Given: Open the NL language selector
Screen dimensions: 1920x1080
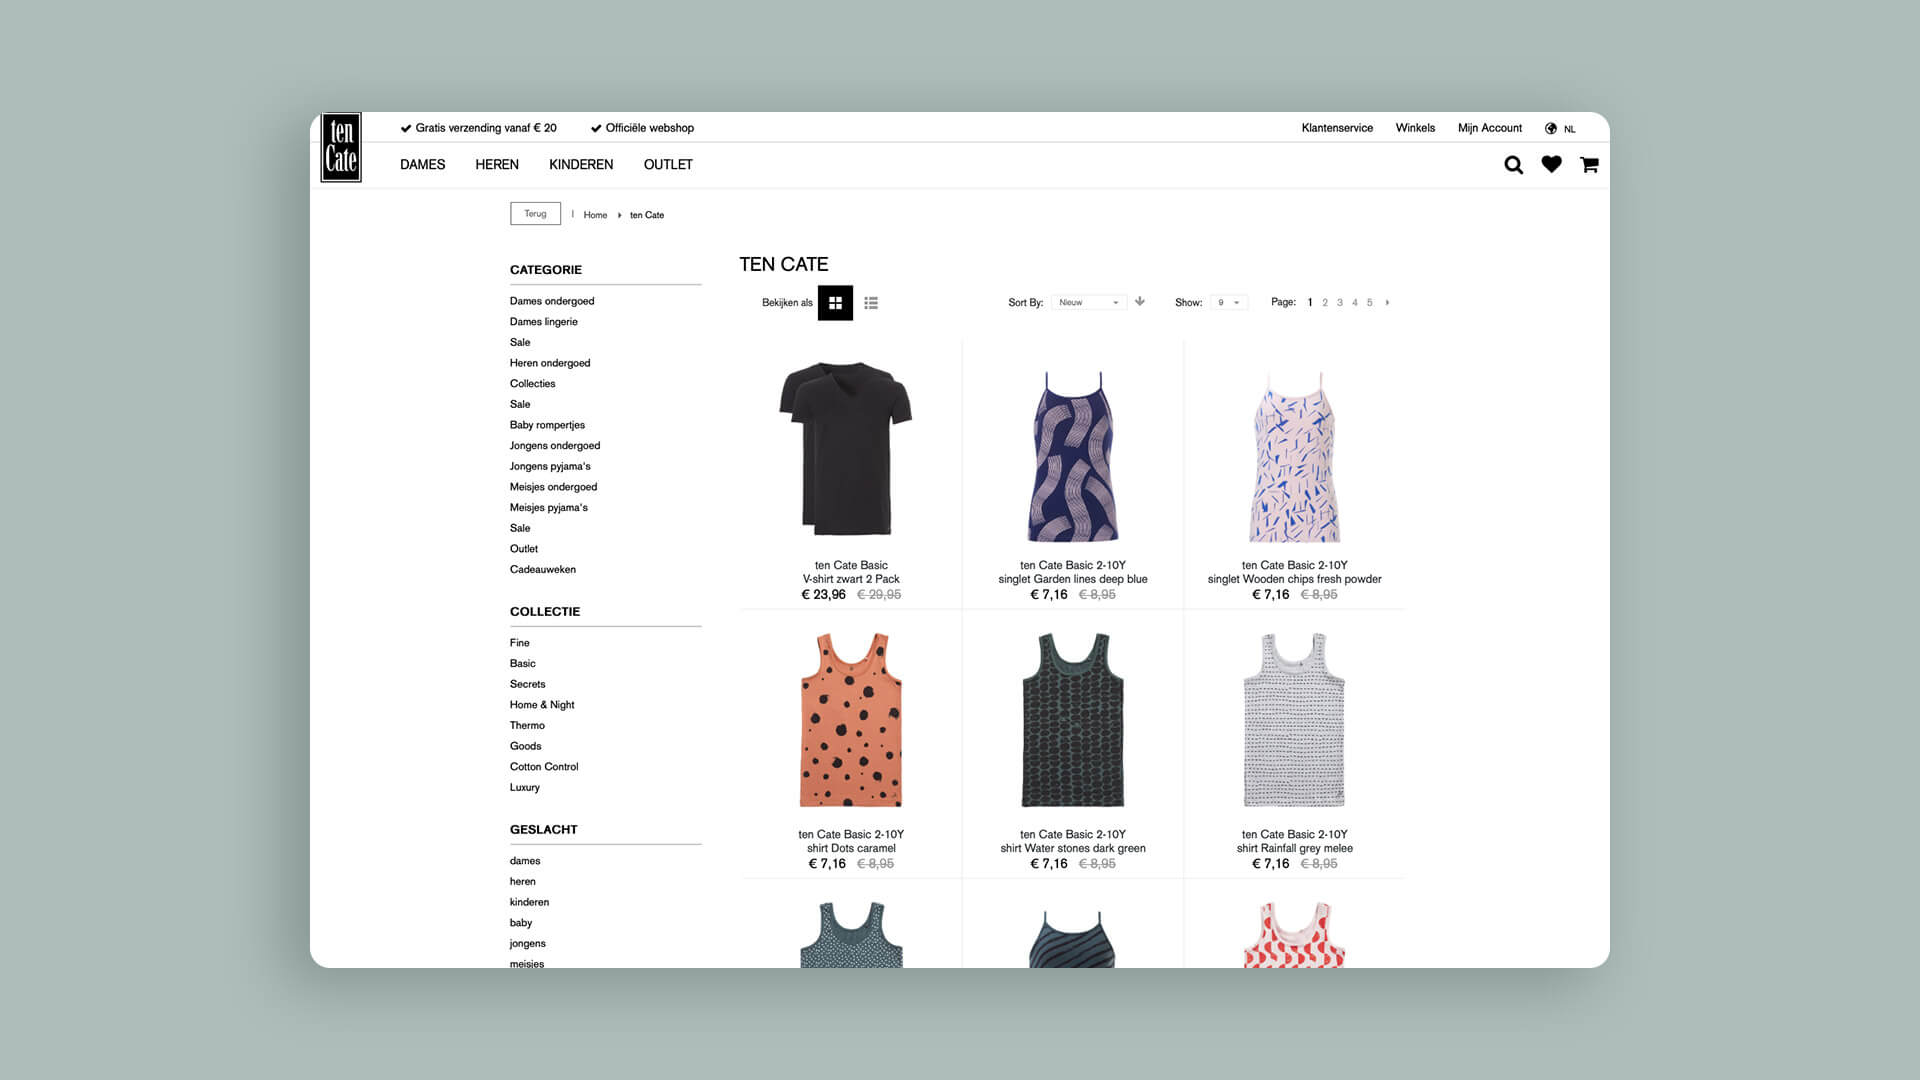Looking at the screenshot, I should [x=1569, y=129].
